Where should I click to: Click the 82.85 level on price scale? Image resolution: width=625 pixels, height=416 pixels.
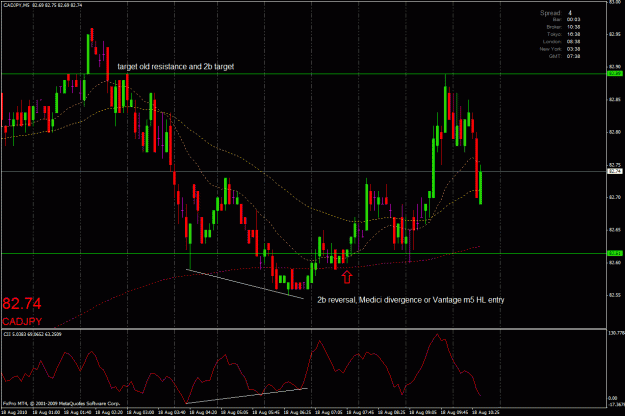[x=614, y=99]
